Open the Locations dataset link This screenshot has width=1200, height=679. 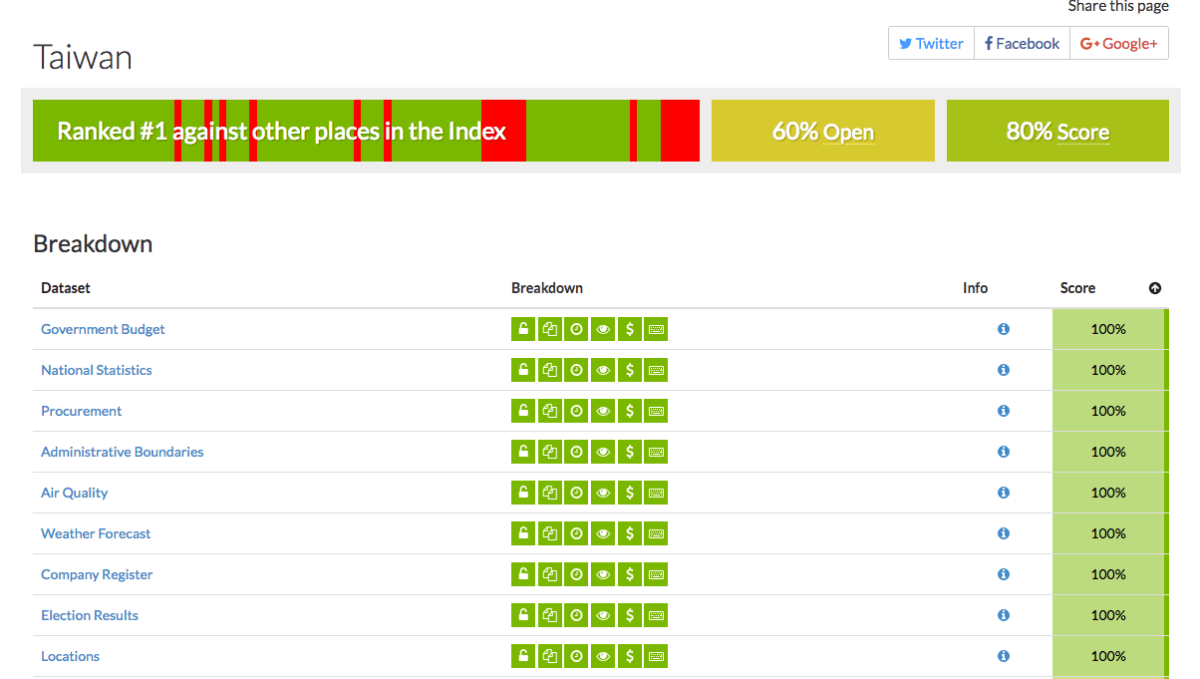pos(70,657)
